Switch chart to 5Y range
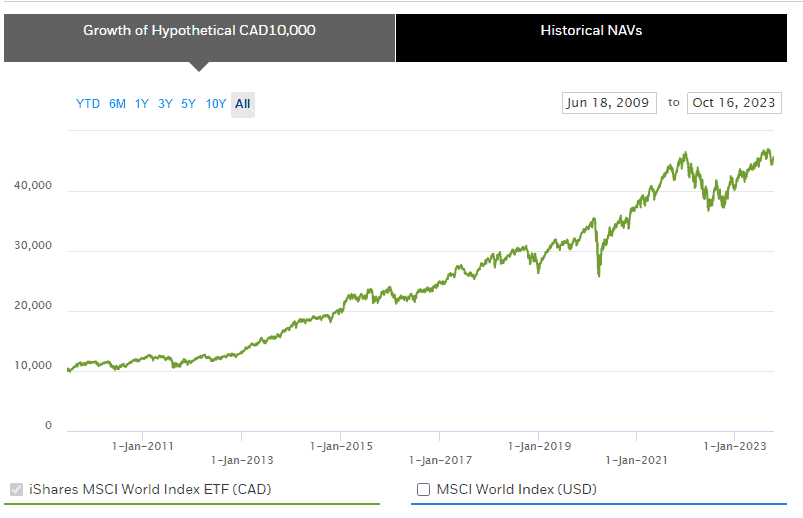This screenshot has height=518, width=803. coord(188,104)
